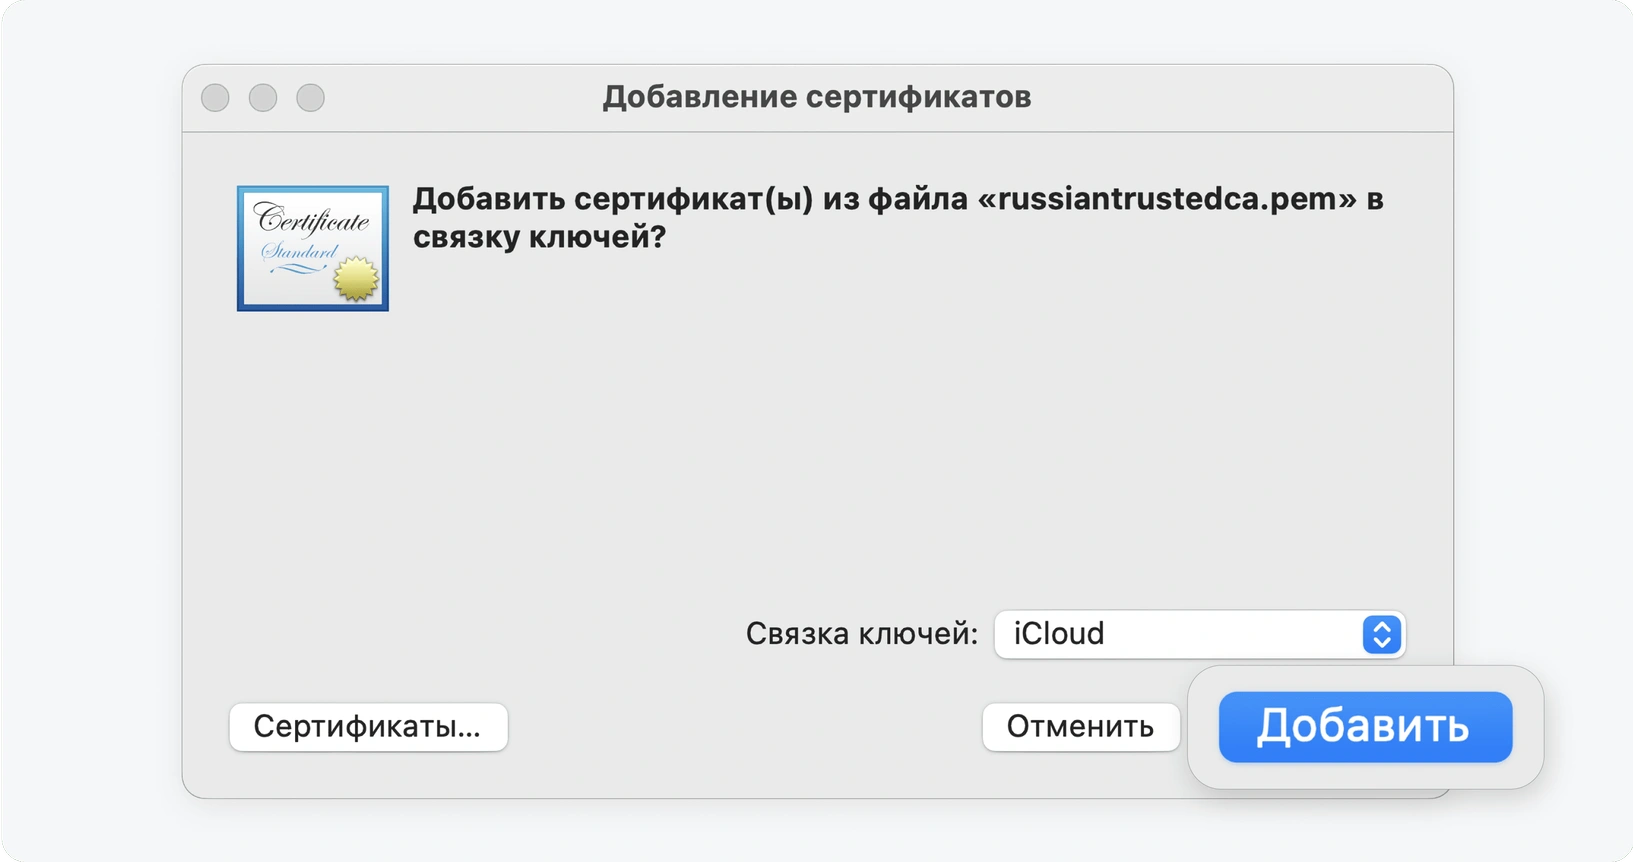The image size is (1633, 862).
Task: Click the gold seal on certificate icon
Action: click(x=356, y=279)
